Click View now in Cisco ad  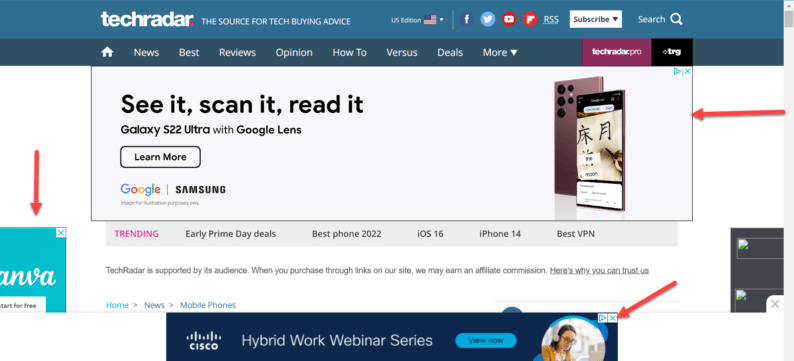[486, 340]
